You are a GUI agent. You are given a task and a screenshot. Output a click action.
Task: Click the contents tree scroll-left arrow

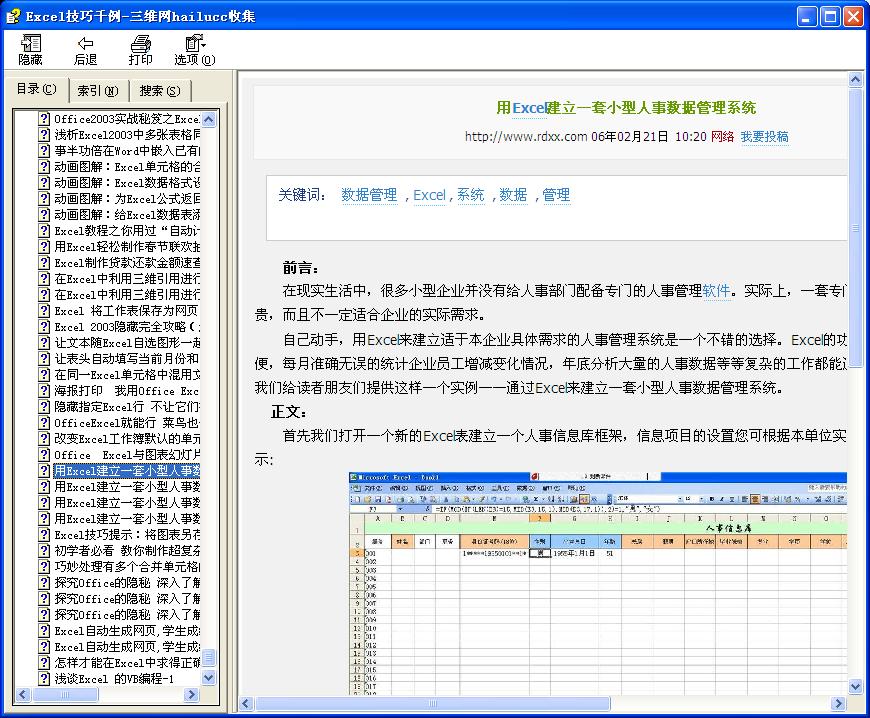[x=23, y=694]
